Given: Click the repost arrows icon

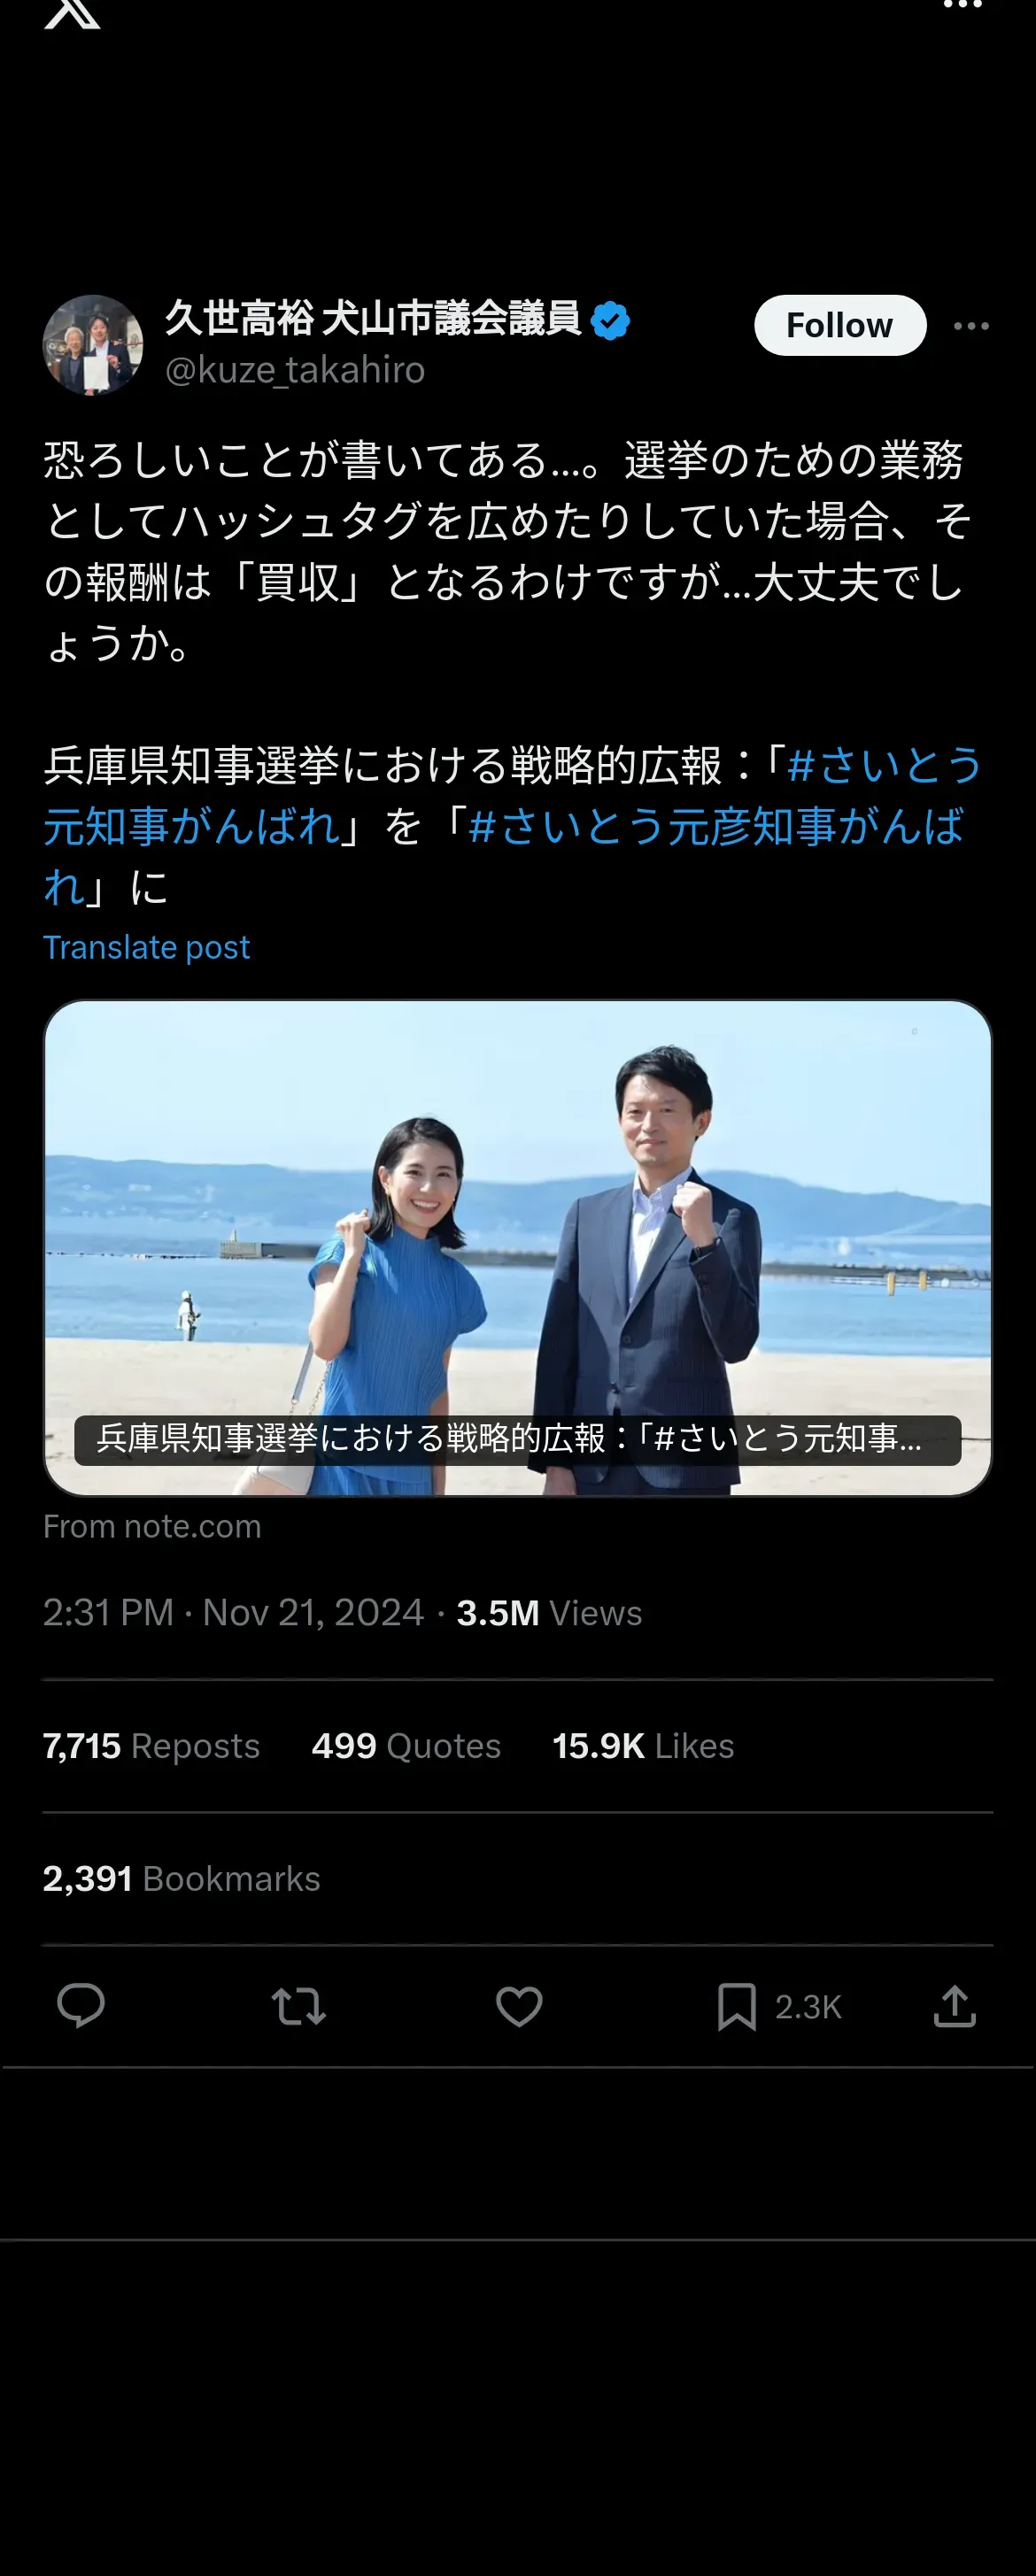Looking at the screenshot, I should click(x=299, y=2006).
